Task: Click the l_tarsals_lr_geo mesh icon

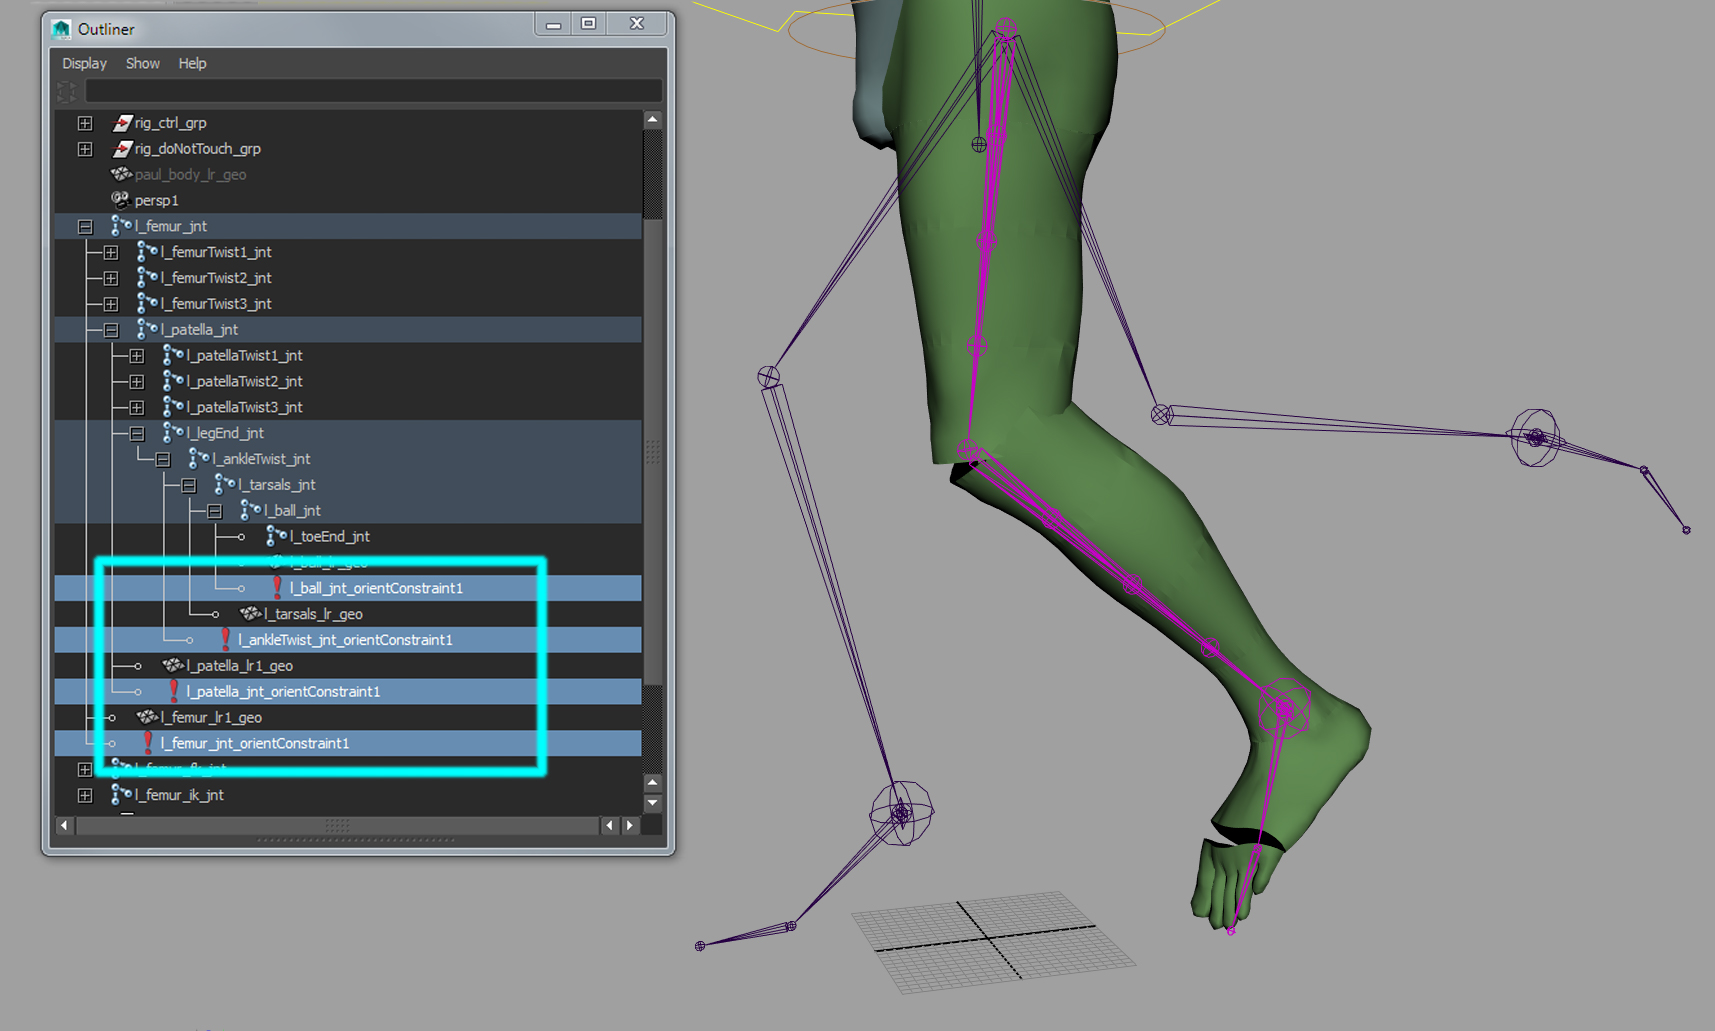Action: point(251,614)
